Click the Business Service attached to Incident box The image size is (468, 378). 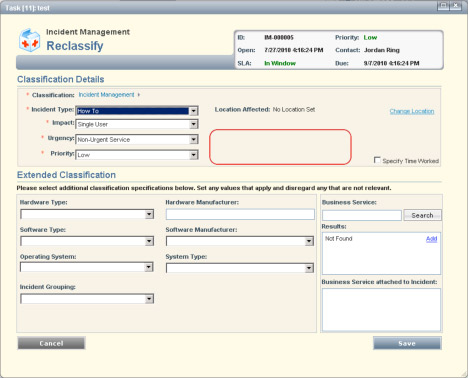tap(381, 310)
